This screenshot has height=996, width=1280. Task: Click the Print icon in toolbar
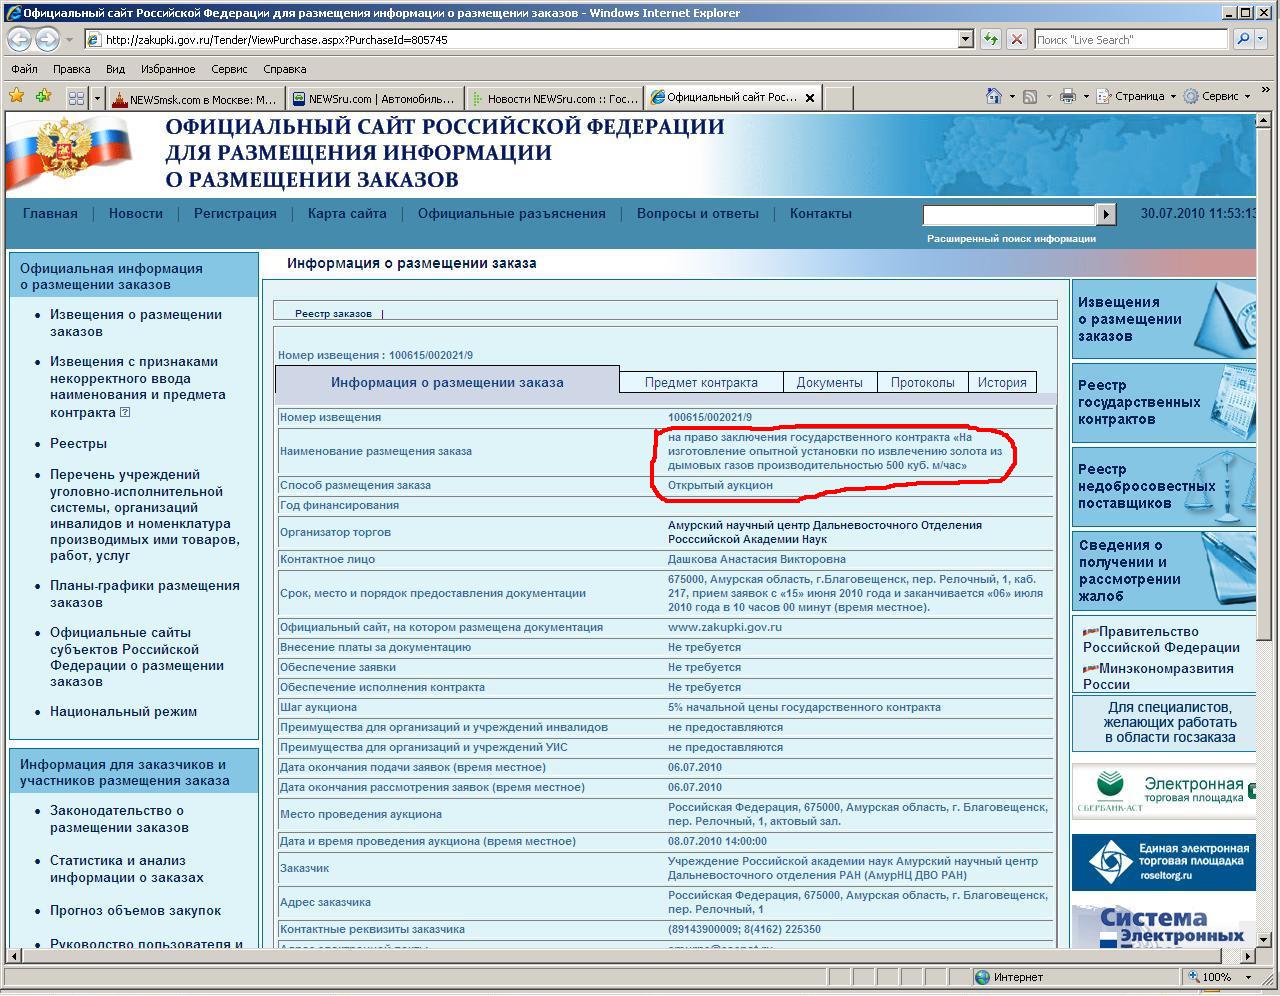[x=1067, y=96]
